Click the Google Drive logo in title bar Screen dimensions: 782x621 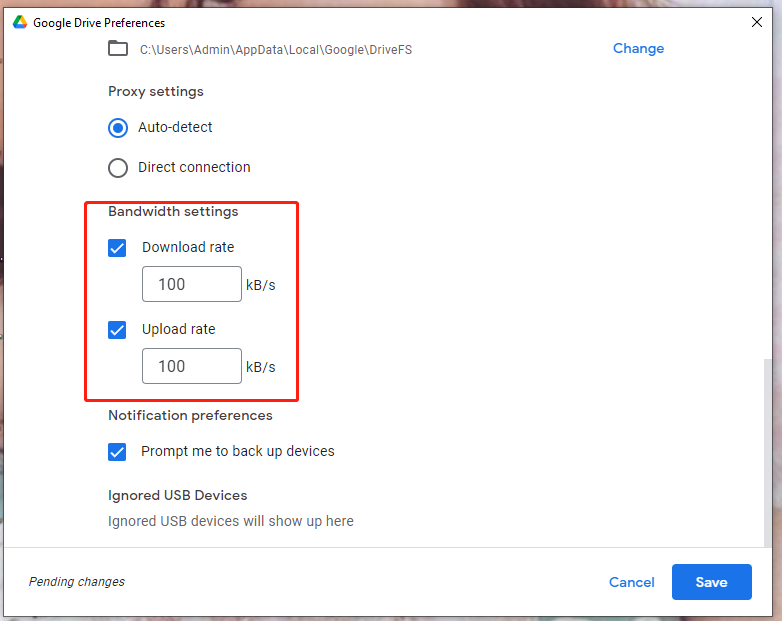tap(20, 22)
